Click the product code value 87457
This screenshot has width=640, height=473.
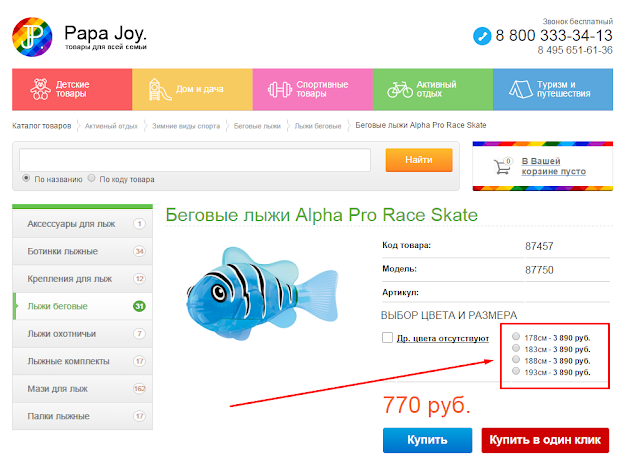[x=539, y=246]
